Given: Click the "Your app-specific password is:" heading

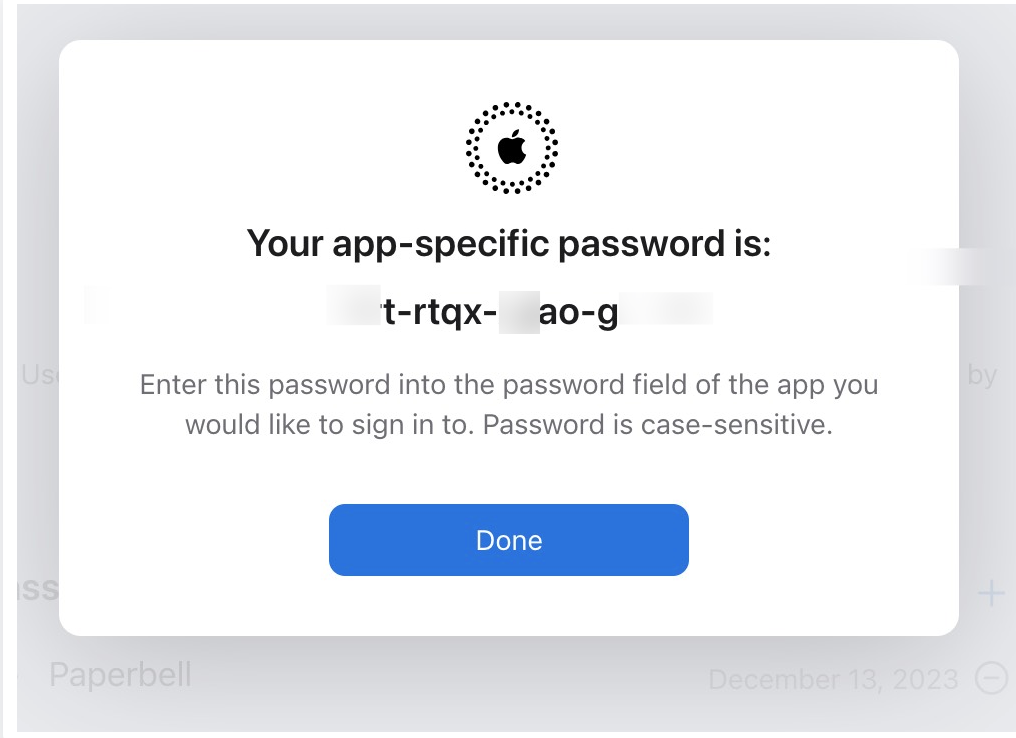Looking at the screenshot, I should 508,243.
